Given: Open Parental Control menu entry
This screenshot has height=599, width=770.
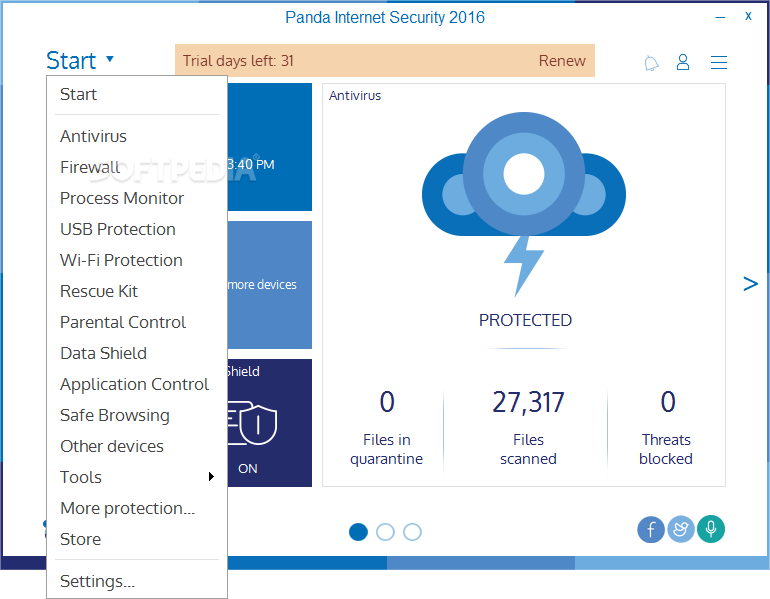Looking at the screenshot, I should [x=137, y=322].
